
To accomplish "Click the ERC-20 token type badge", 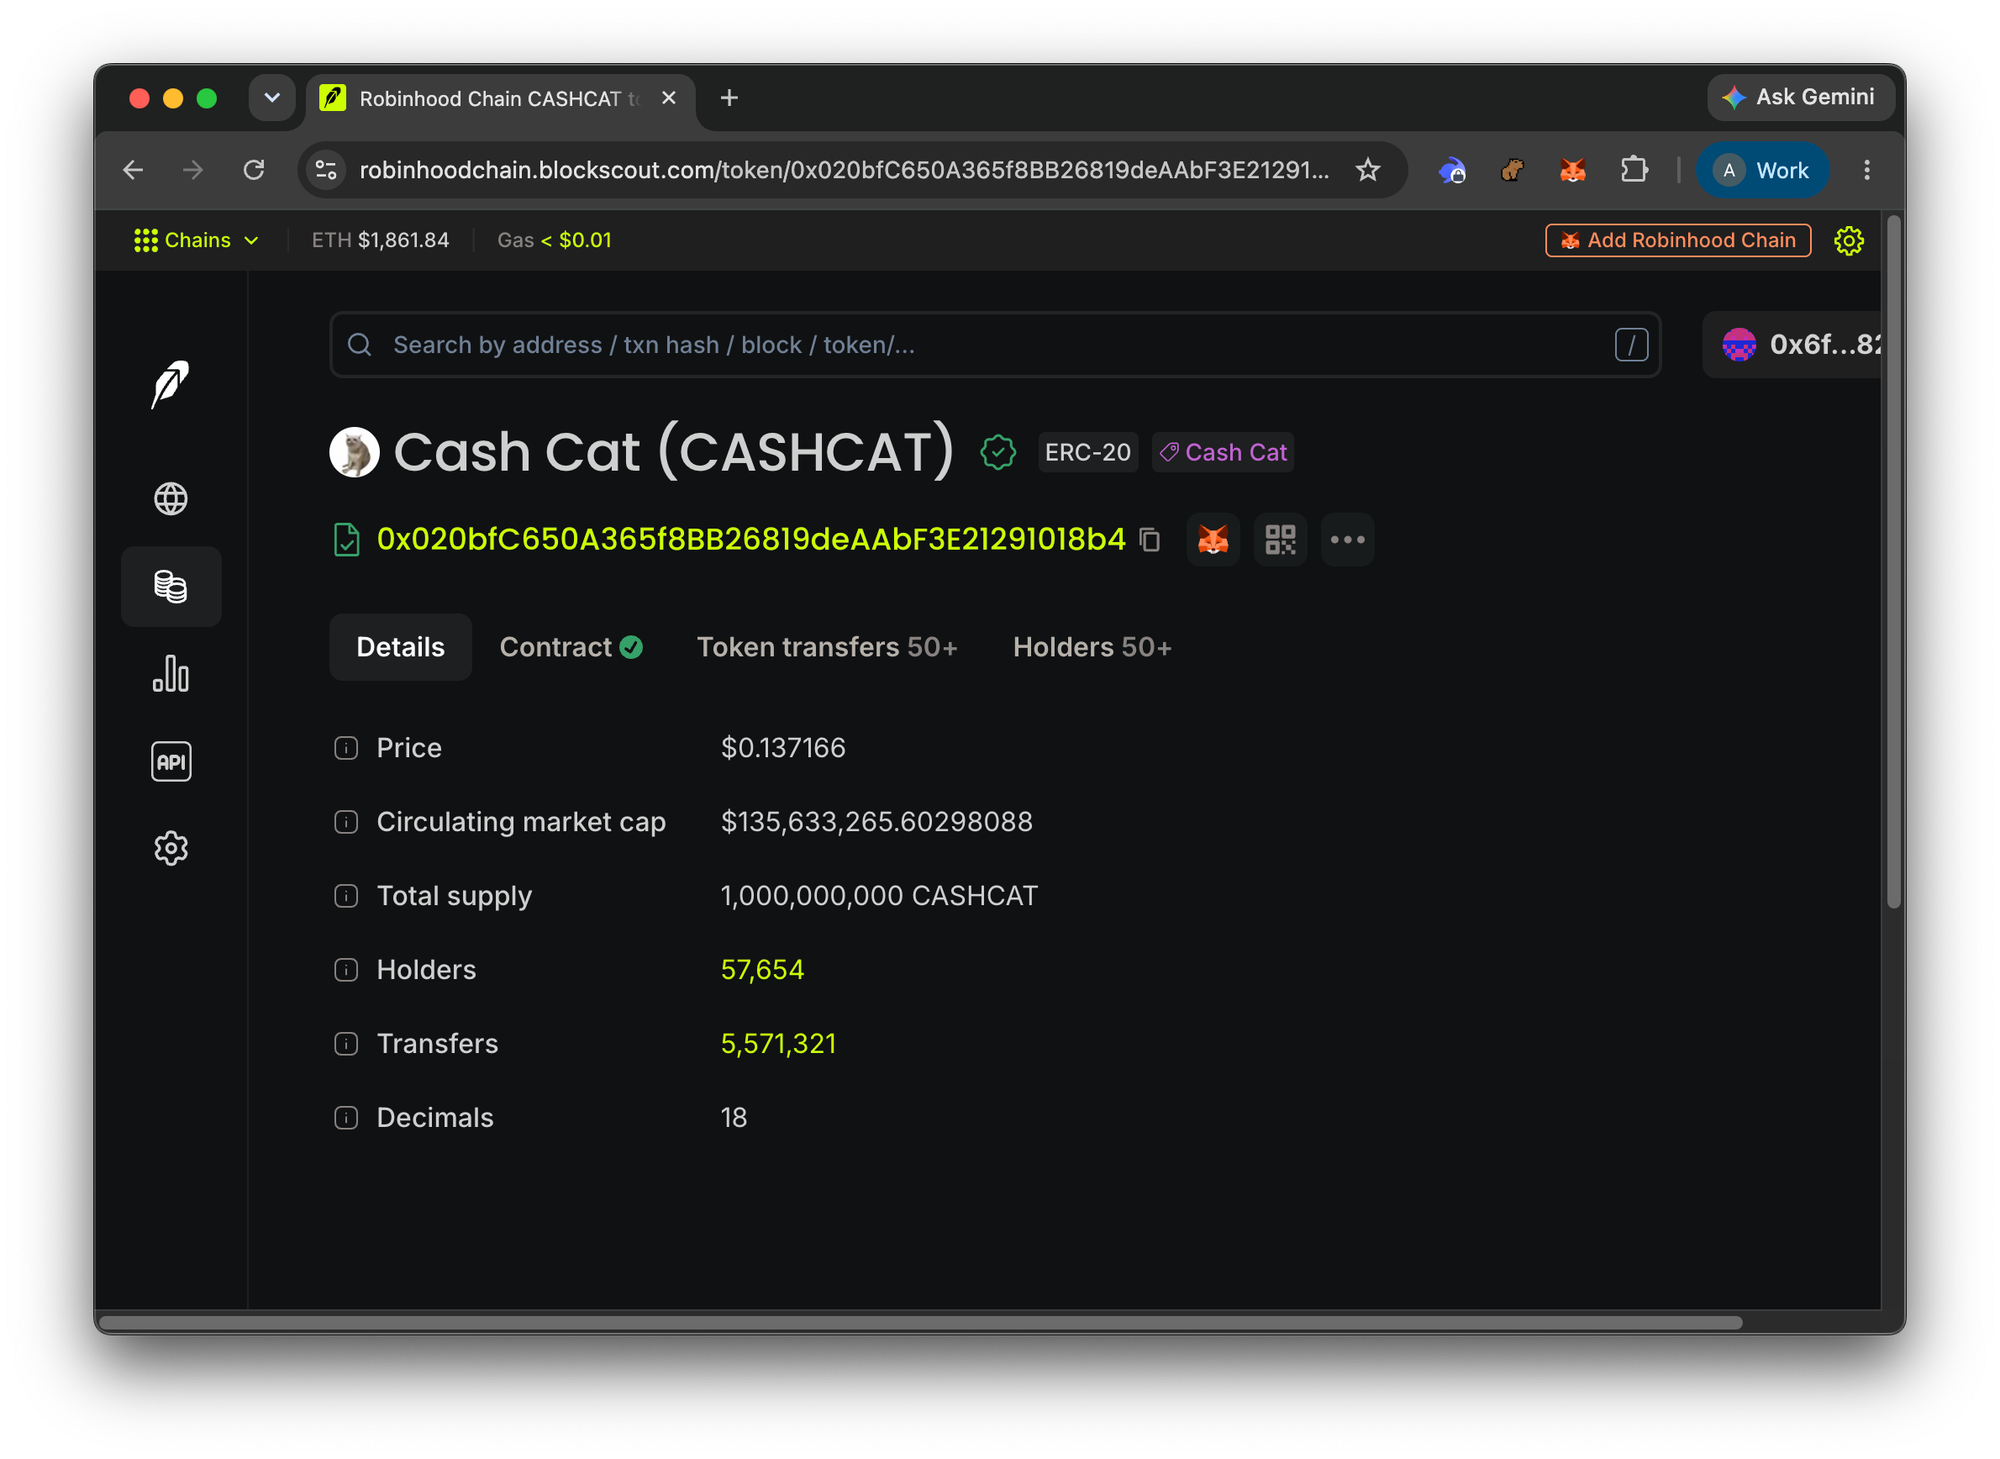I will point(1088,452).
